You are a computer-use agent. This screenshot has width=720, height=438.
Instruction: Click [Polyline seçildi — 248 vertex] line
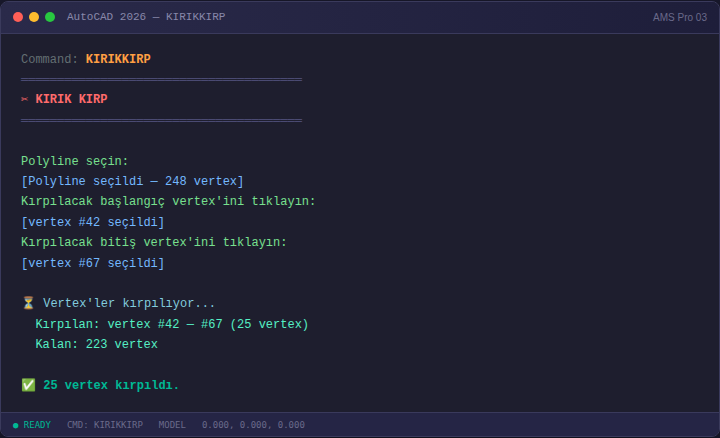(x=132, y=181)
